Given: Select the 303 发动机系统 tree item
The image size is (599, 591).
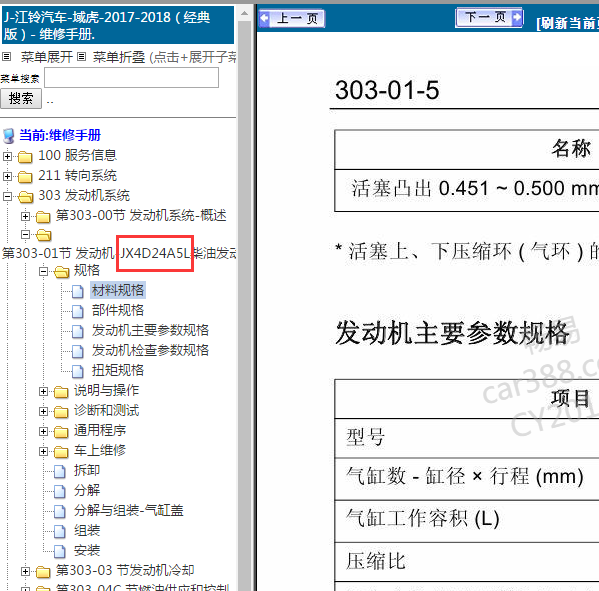Looking at the screenshot, I should [x=84, y=195].
